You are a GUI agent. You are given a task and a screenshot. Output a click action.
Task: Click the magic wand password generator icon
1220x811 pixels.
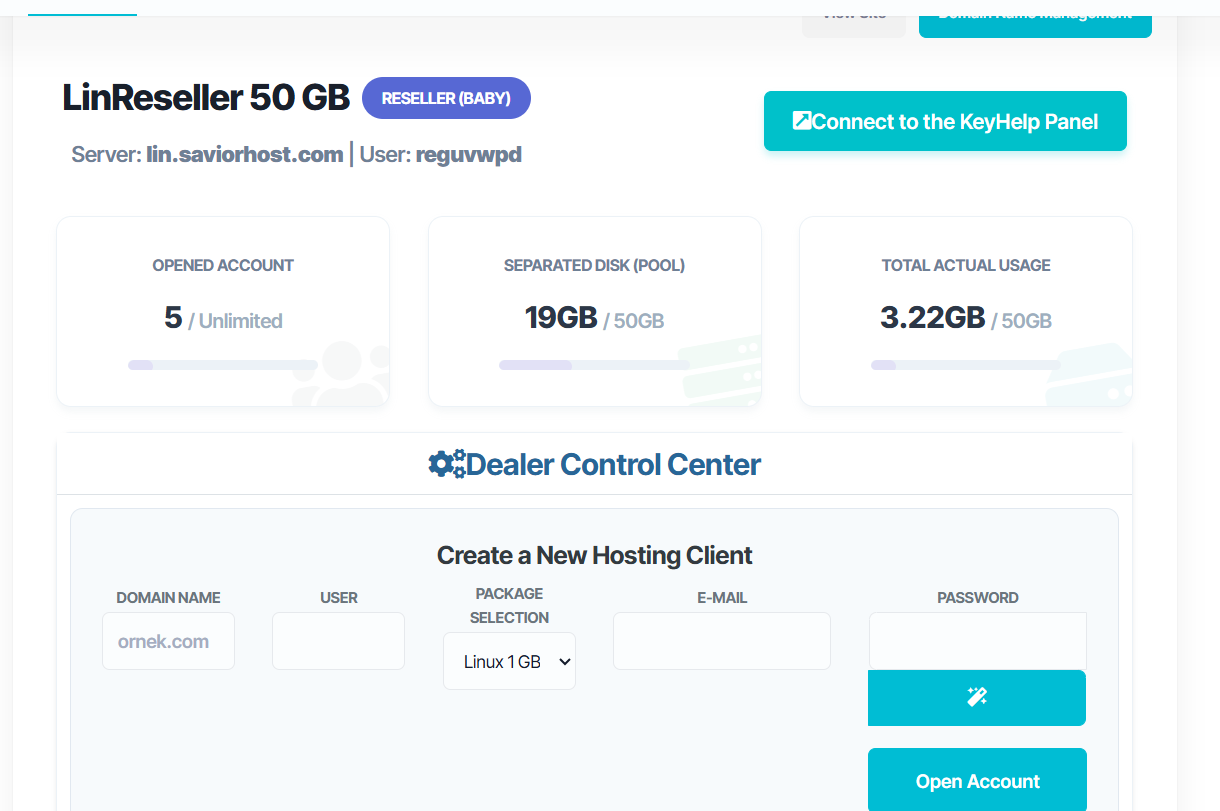coord(977,697)
